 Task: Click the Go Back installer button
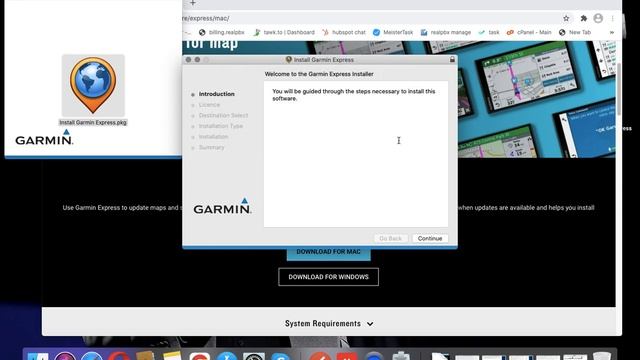(x=391, y=238)
